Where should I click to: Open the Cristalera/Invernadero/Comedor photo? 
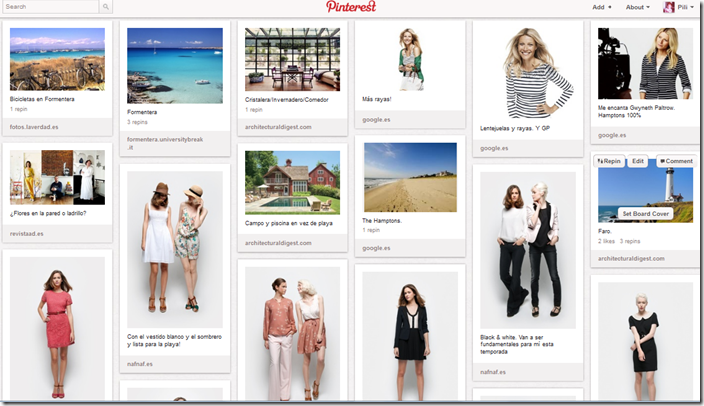click(x=292, y=59)
